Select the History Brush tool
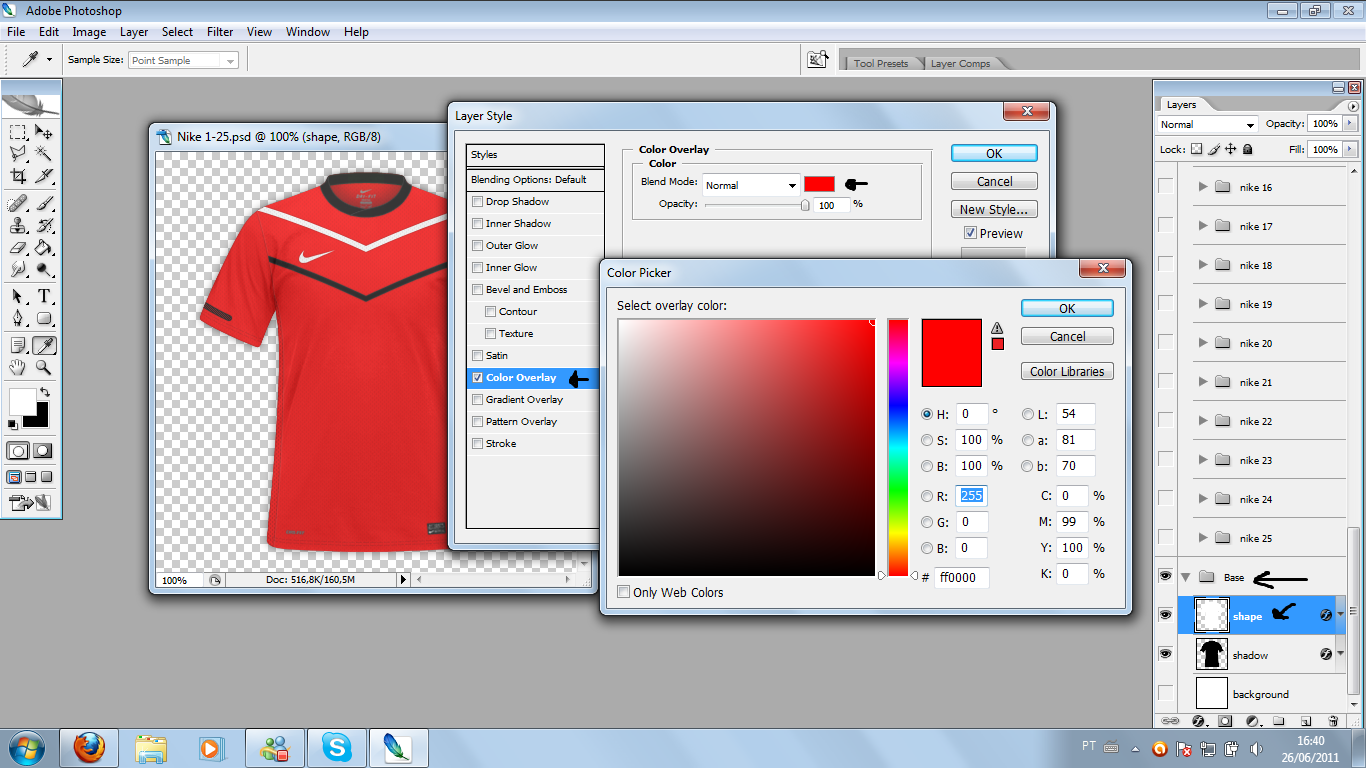 pos(44,225)
